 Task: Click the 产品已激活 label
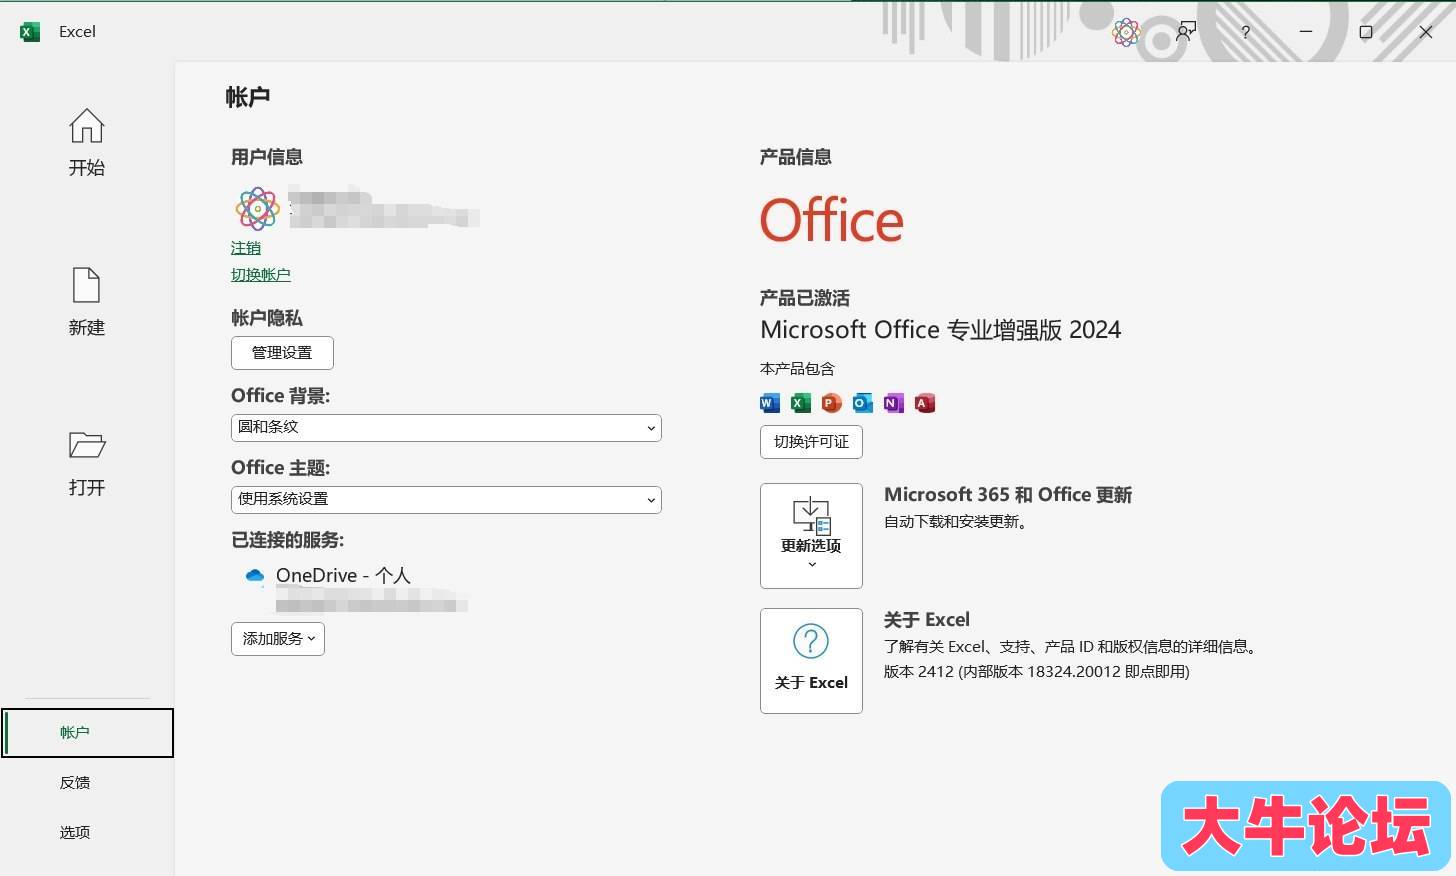(x=805, y=298)
